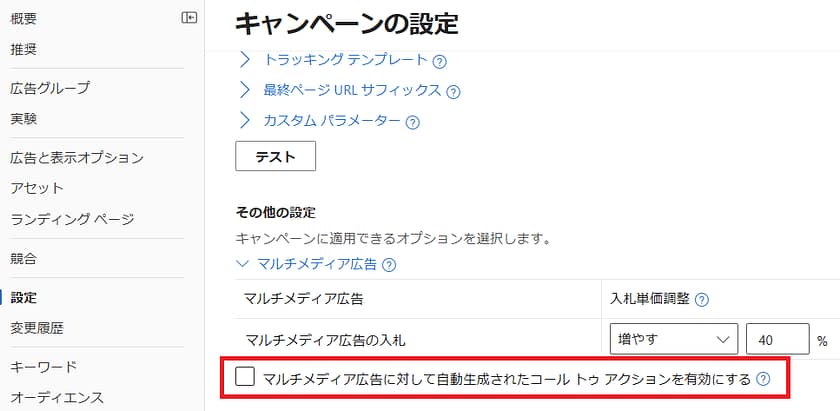This screenshot has width=840, height=411.
Task: Go to キーワード in the sidebar
Action: click(44, 367)
